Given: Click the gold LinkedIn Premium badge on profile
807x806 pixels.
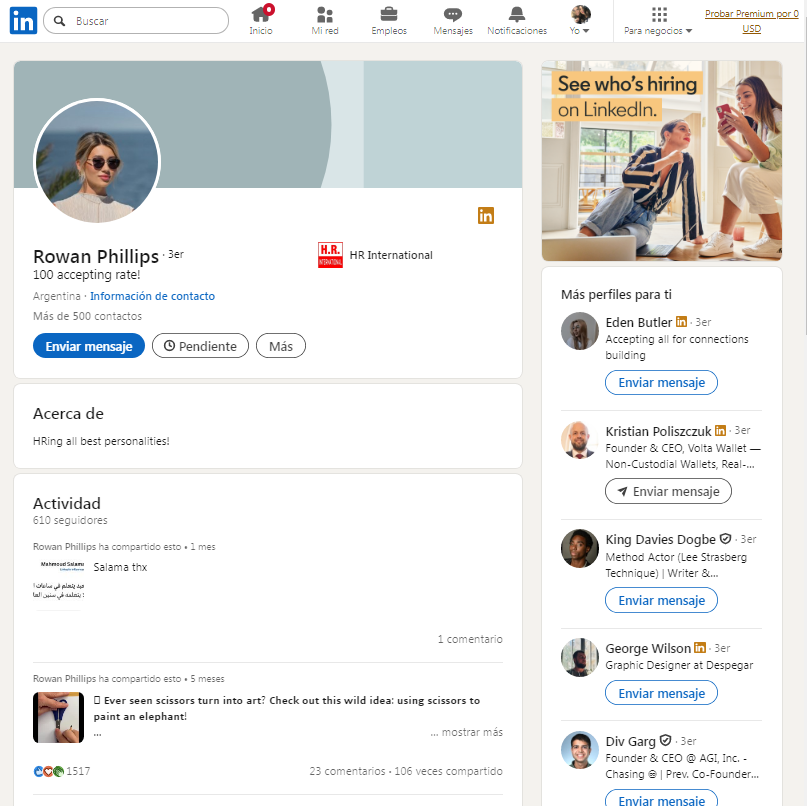Looking at the screenshot, I should [486, 215].
